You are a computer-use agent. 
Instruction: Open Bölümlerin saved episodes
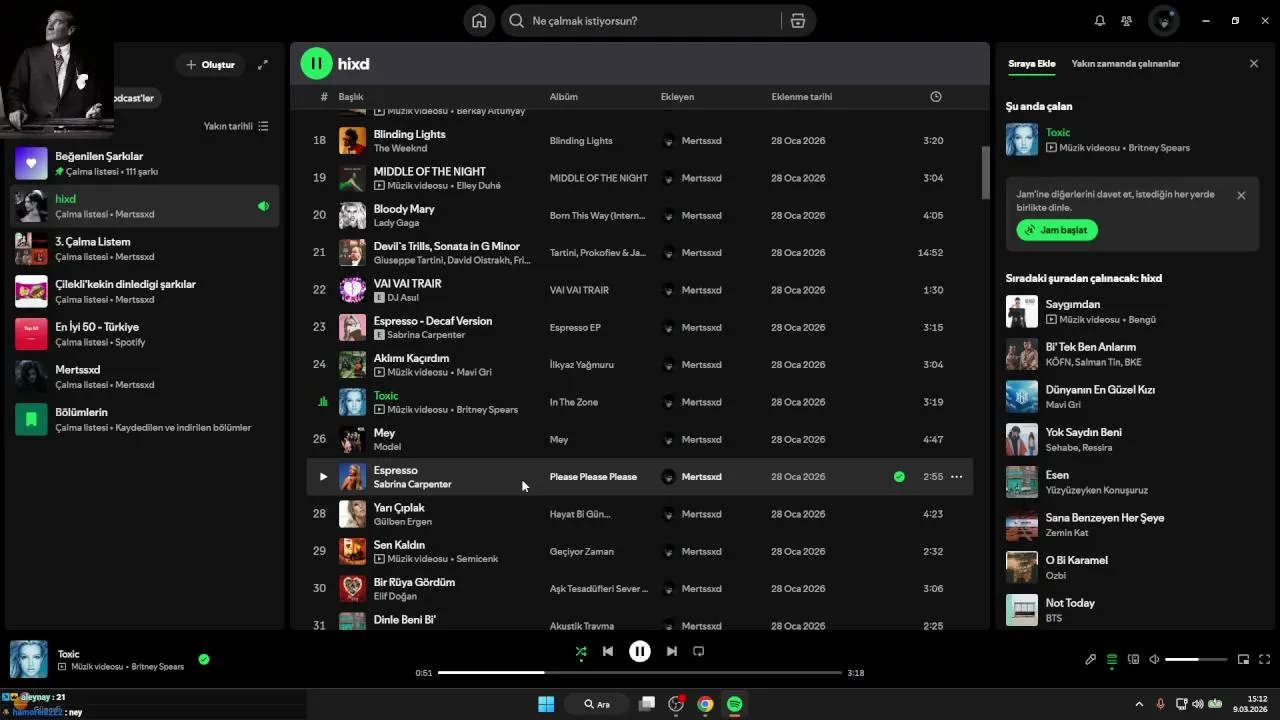pos(147,419)
